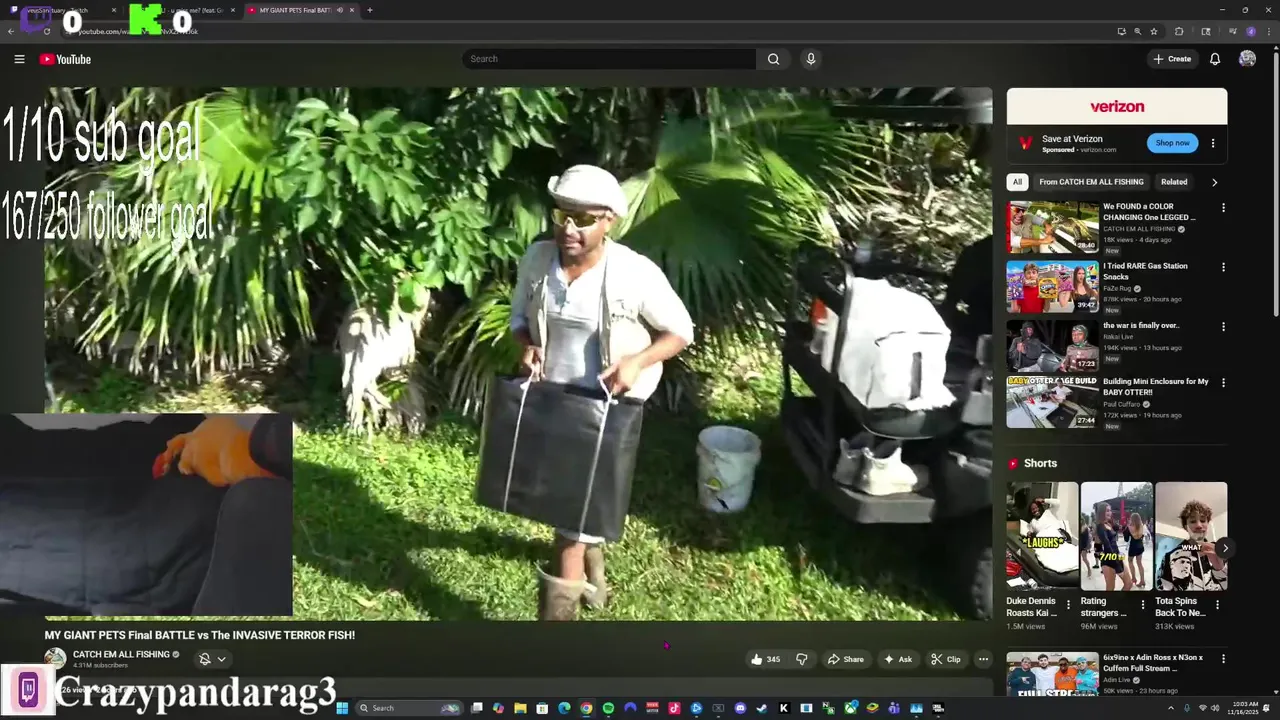Play the Duke Dennis Roasts Kai short
Screen dimensions: 1280x720
1042,536
